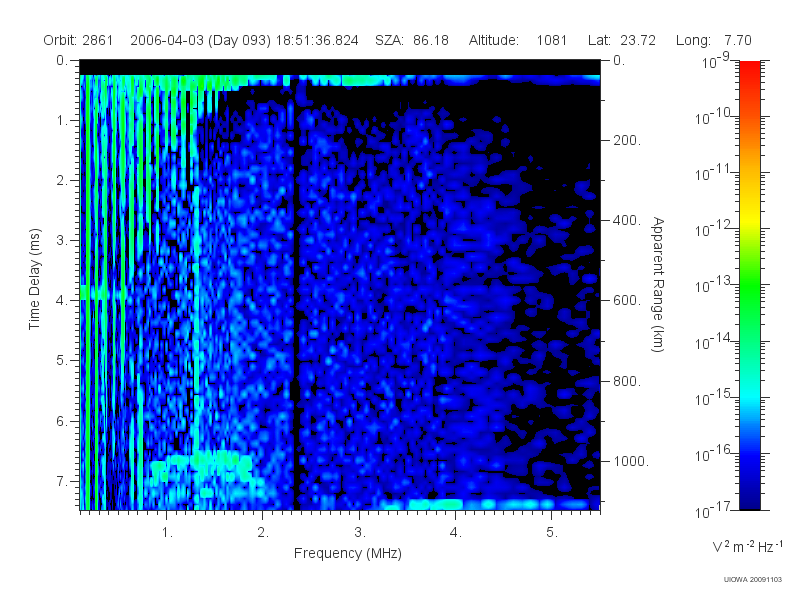Viewport: 800px width, 600px height.
Task: Click the colorbar label with exponent -13
Action: point(713,286)
